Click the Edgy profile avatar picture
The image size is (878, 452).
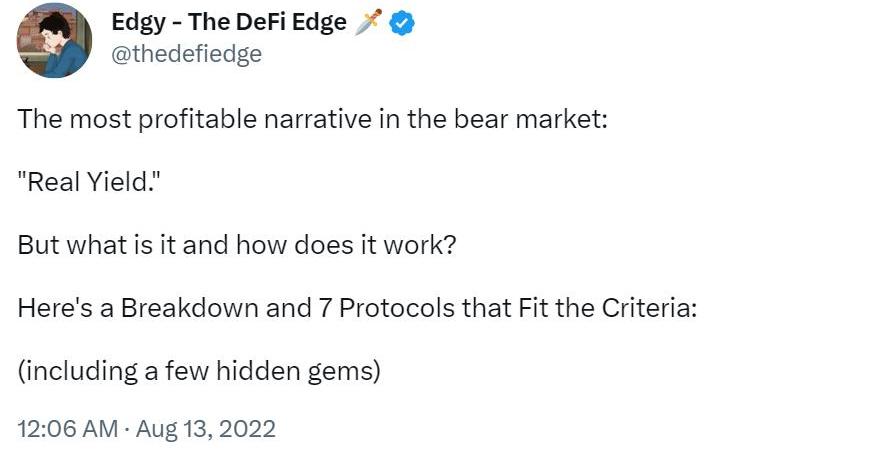point(54,40)
